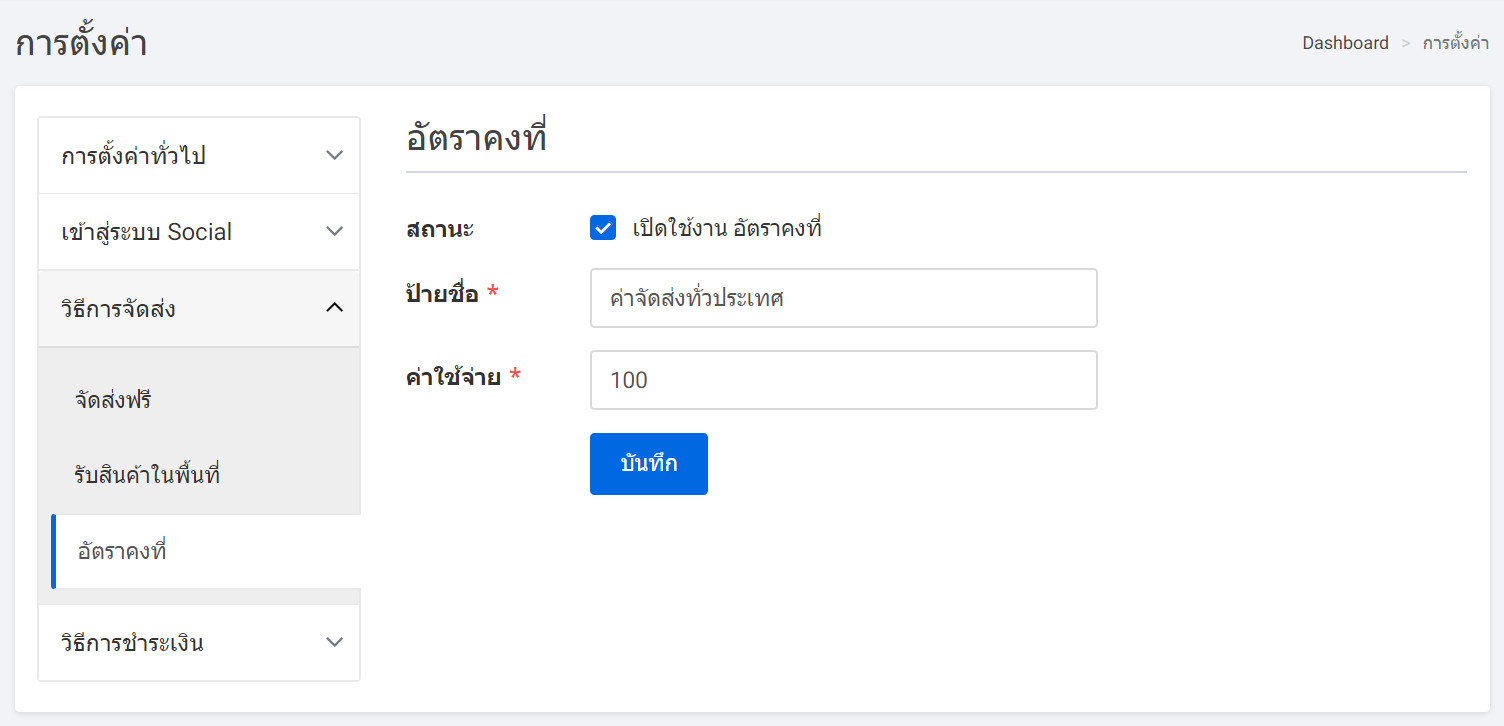Click the เปิดใช้งาน อัตราคงที่ checkbox label

click(727, 228)
